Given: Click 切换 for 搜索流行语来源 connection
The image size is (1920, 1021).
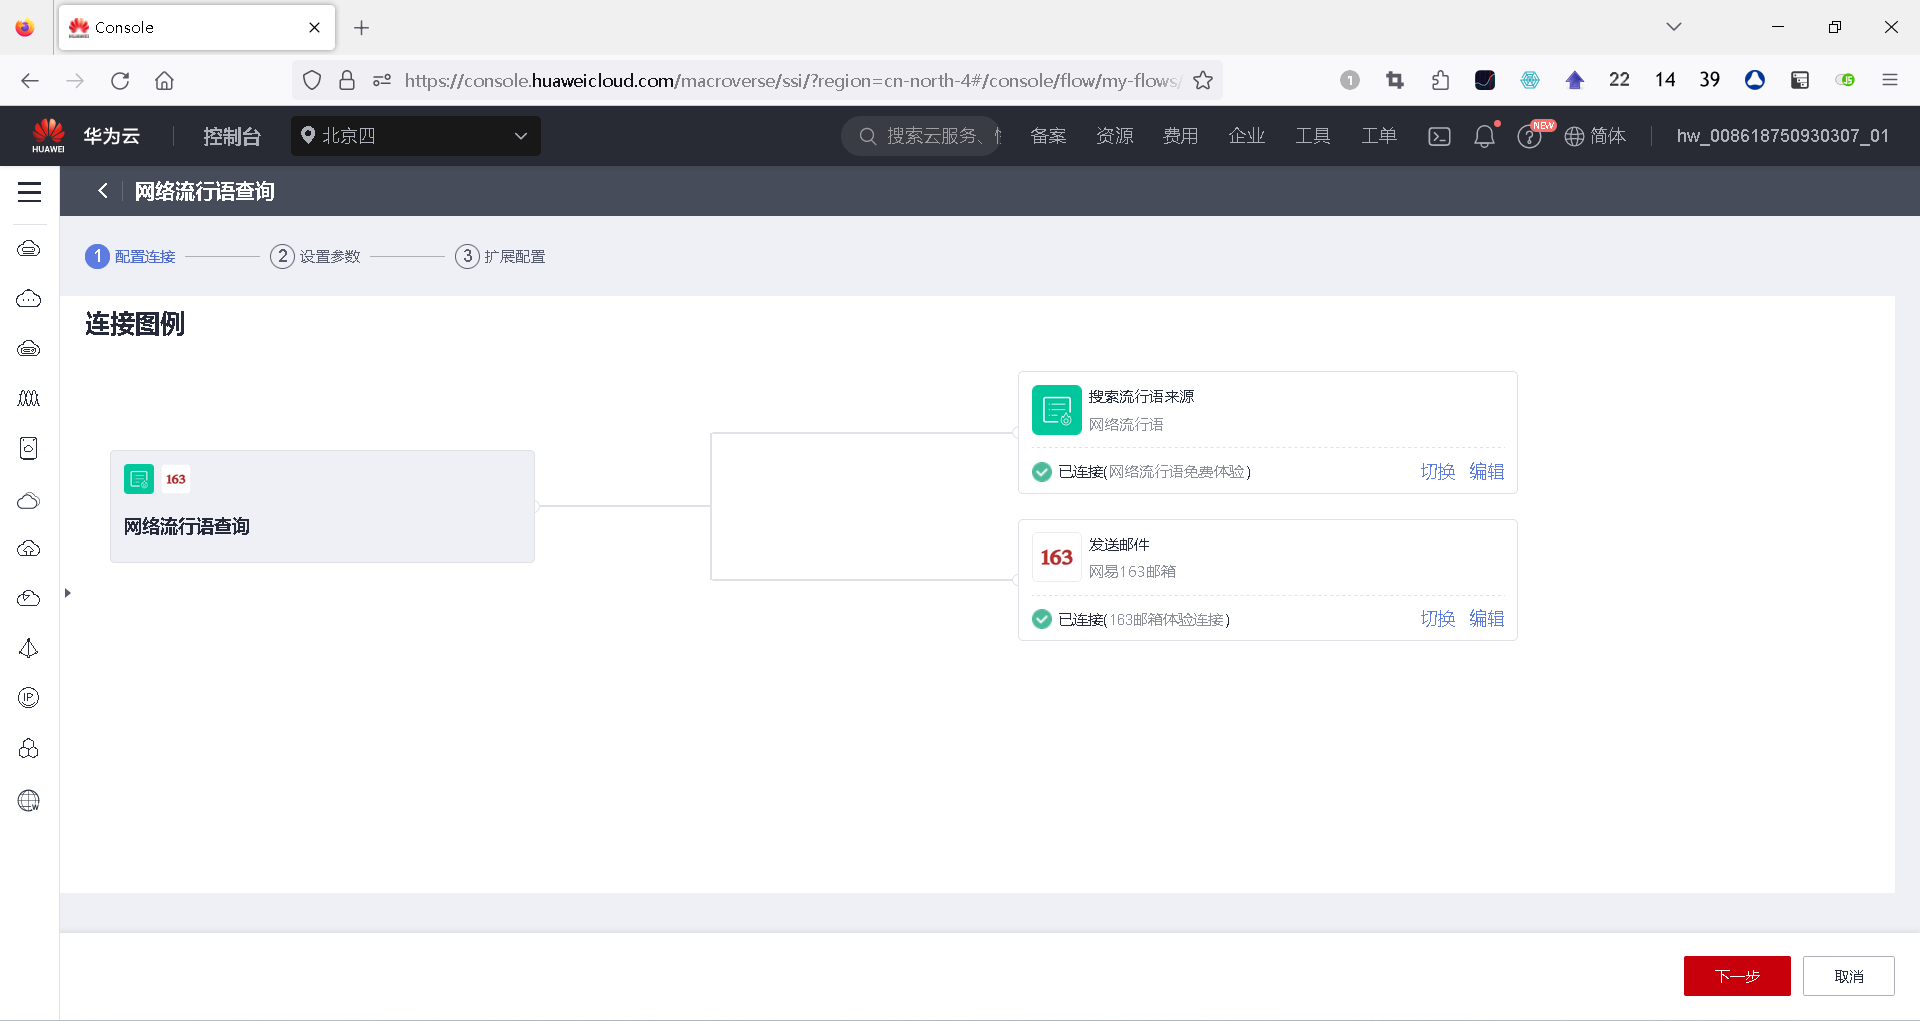Looking at the screenshot, I should (x=1437, y=472).
